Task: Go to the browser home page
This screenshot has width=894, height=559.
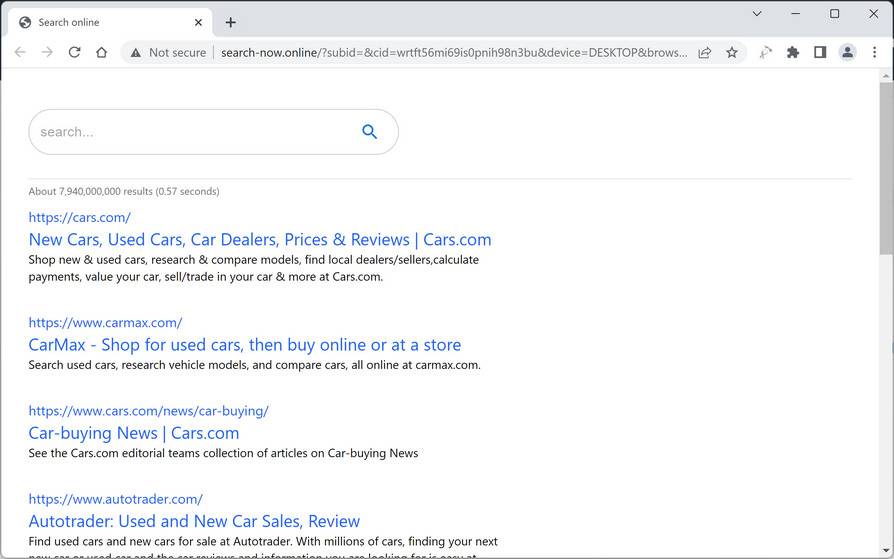Action: coord(101,52)
